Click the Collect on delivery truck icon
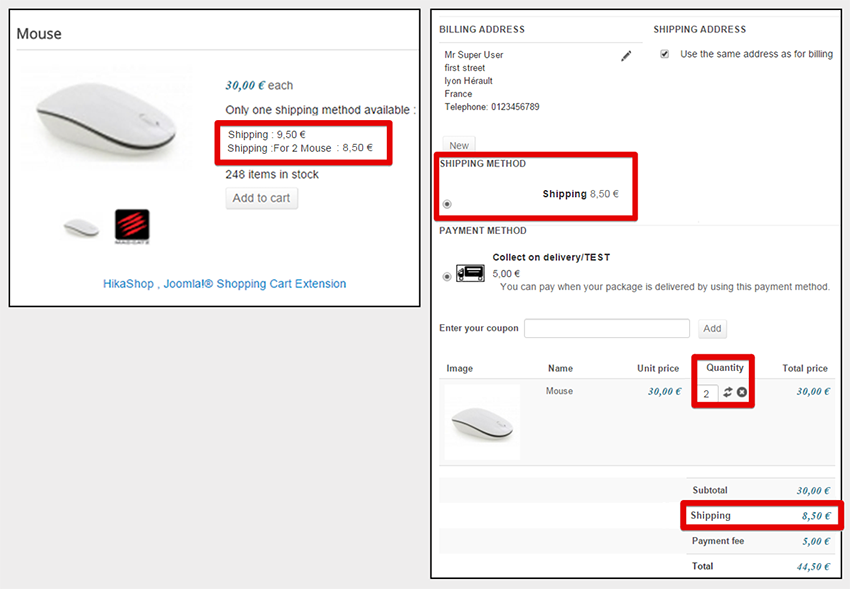 point(470,273)
